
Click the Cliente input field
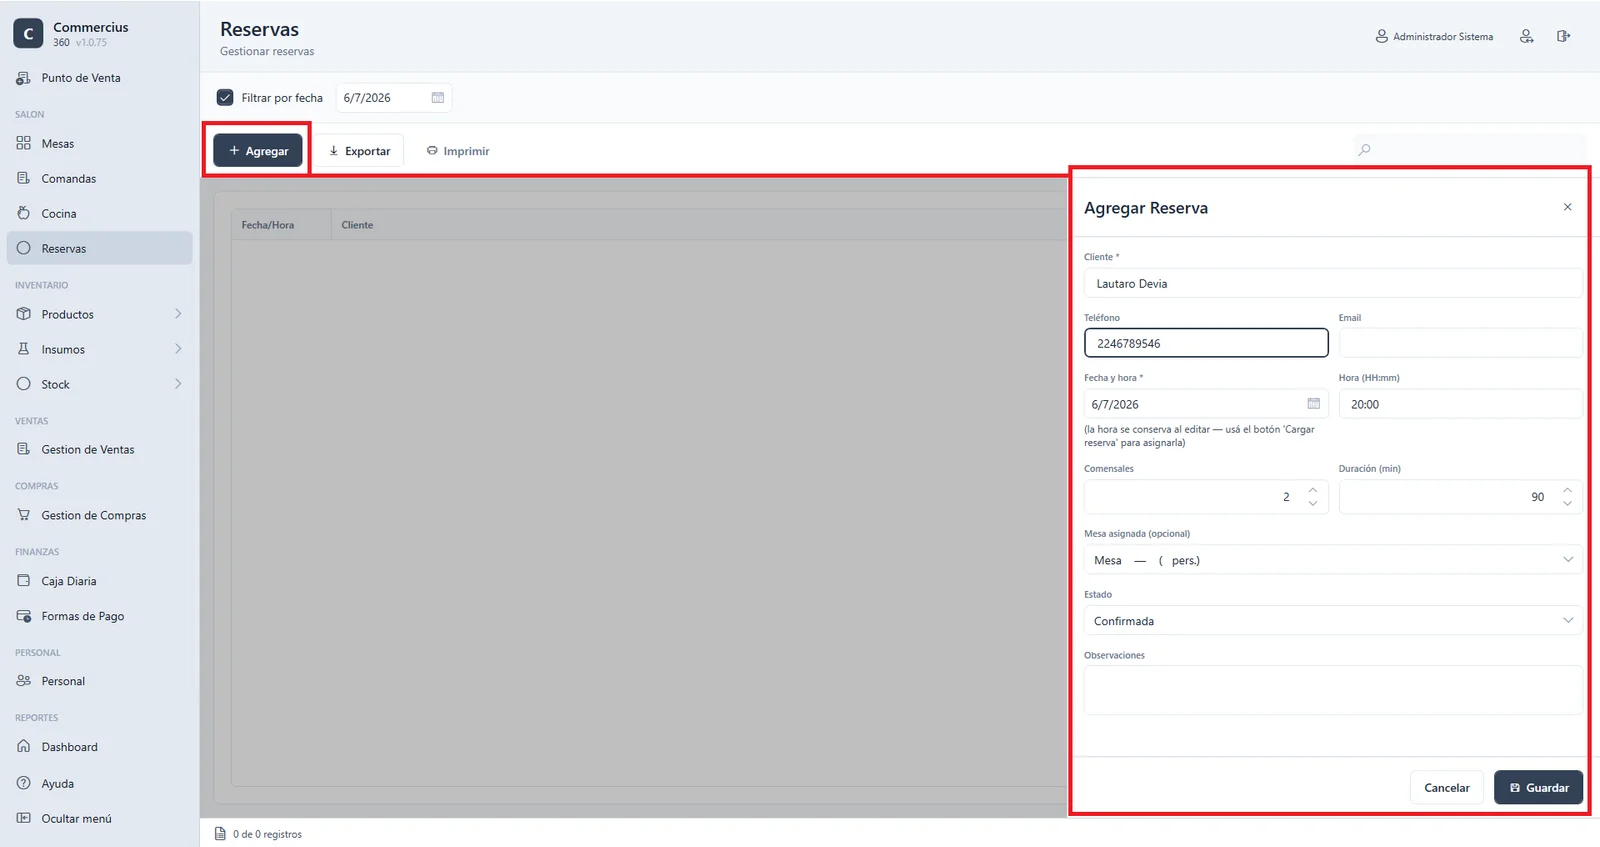[1333, 283]
